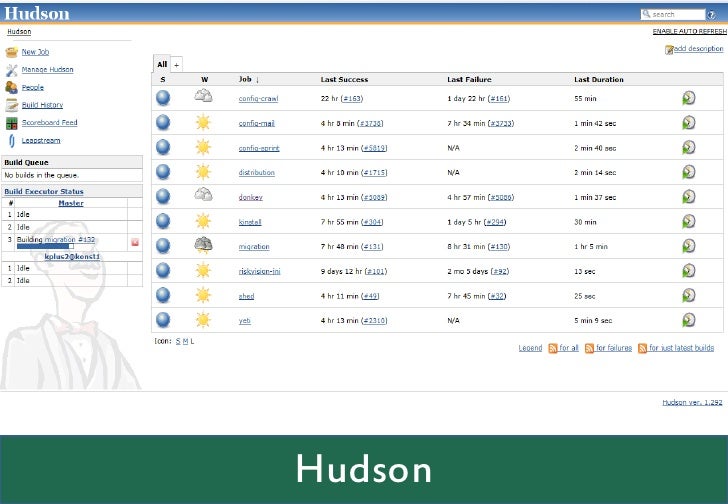The height and width of the screenshot is (504, 728).
Task: Open the Build History link
Action: [42, 105]
